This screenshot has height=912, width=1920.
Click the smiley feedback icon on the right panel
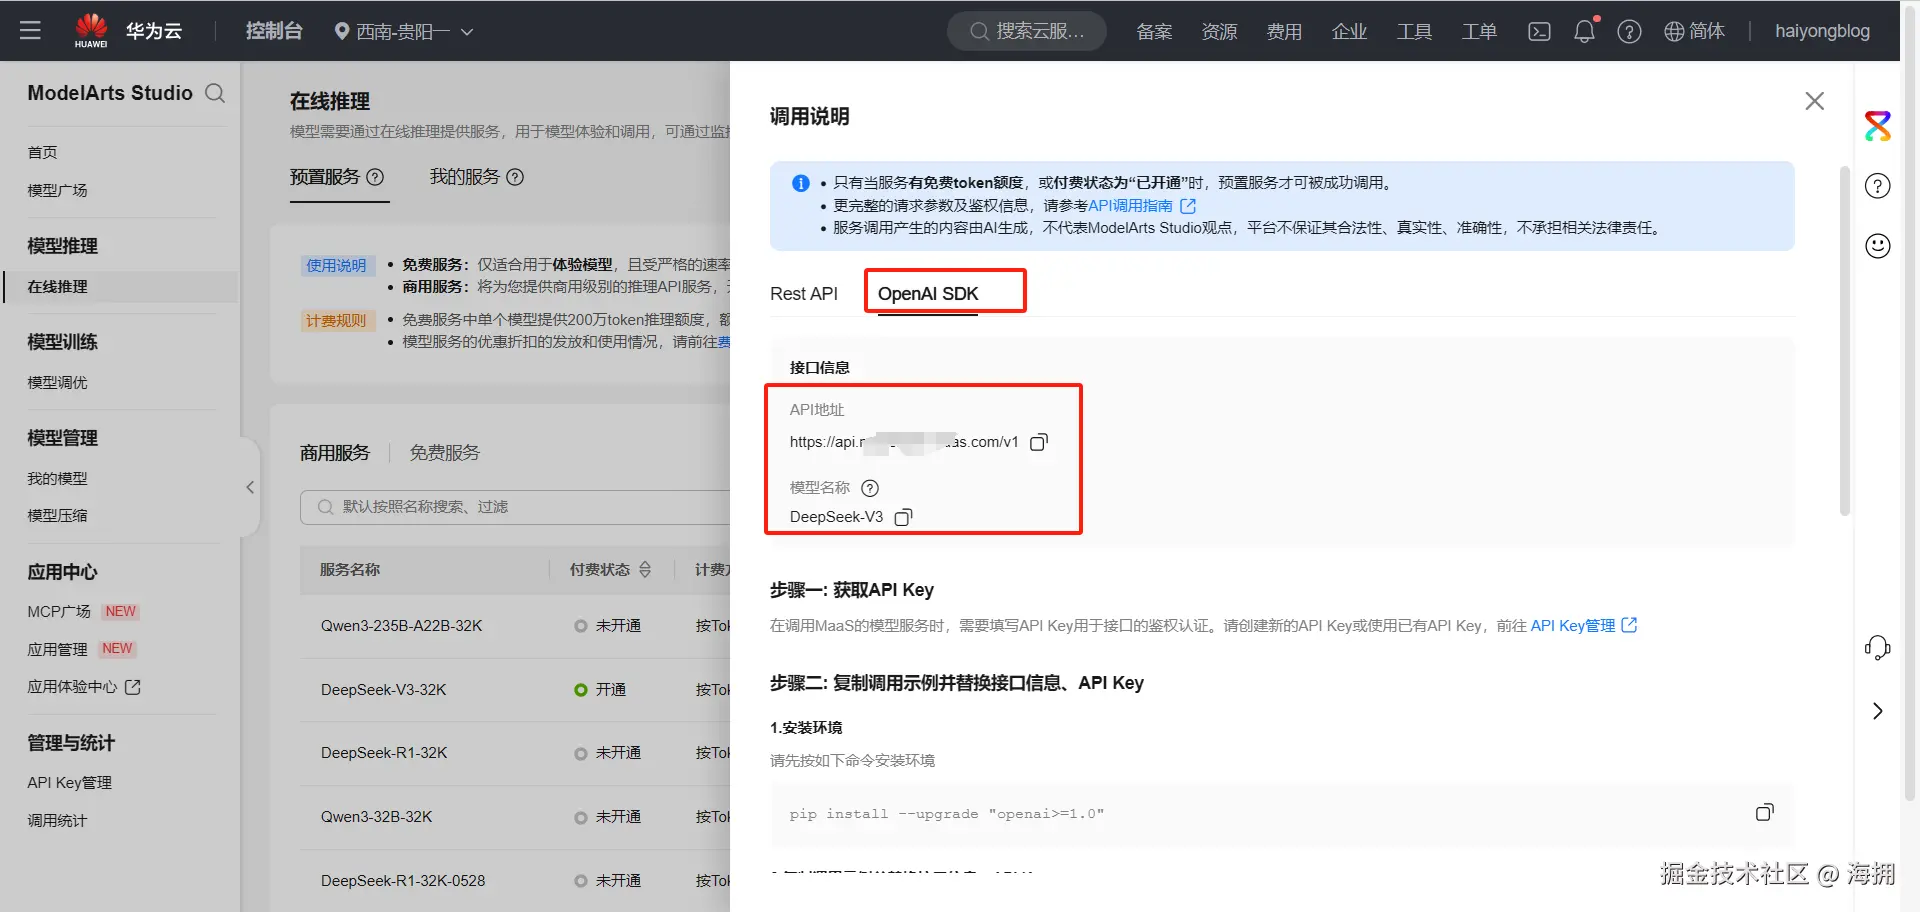(x=1878, y=246)
